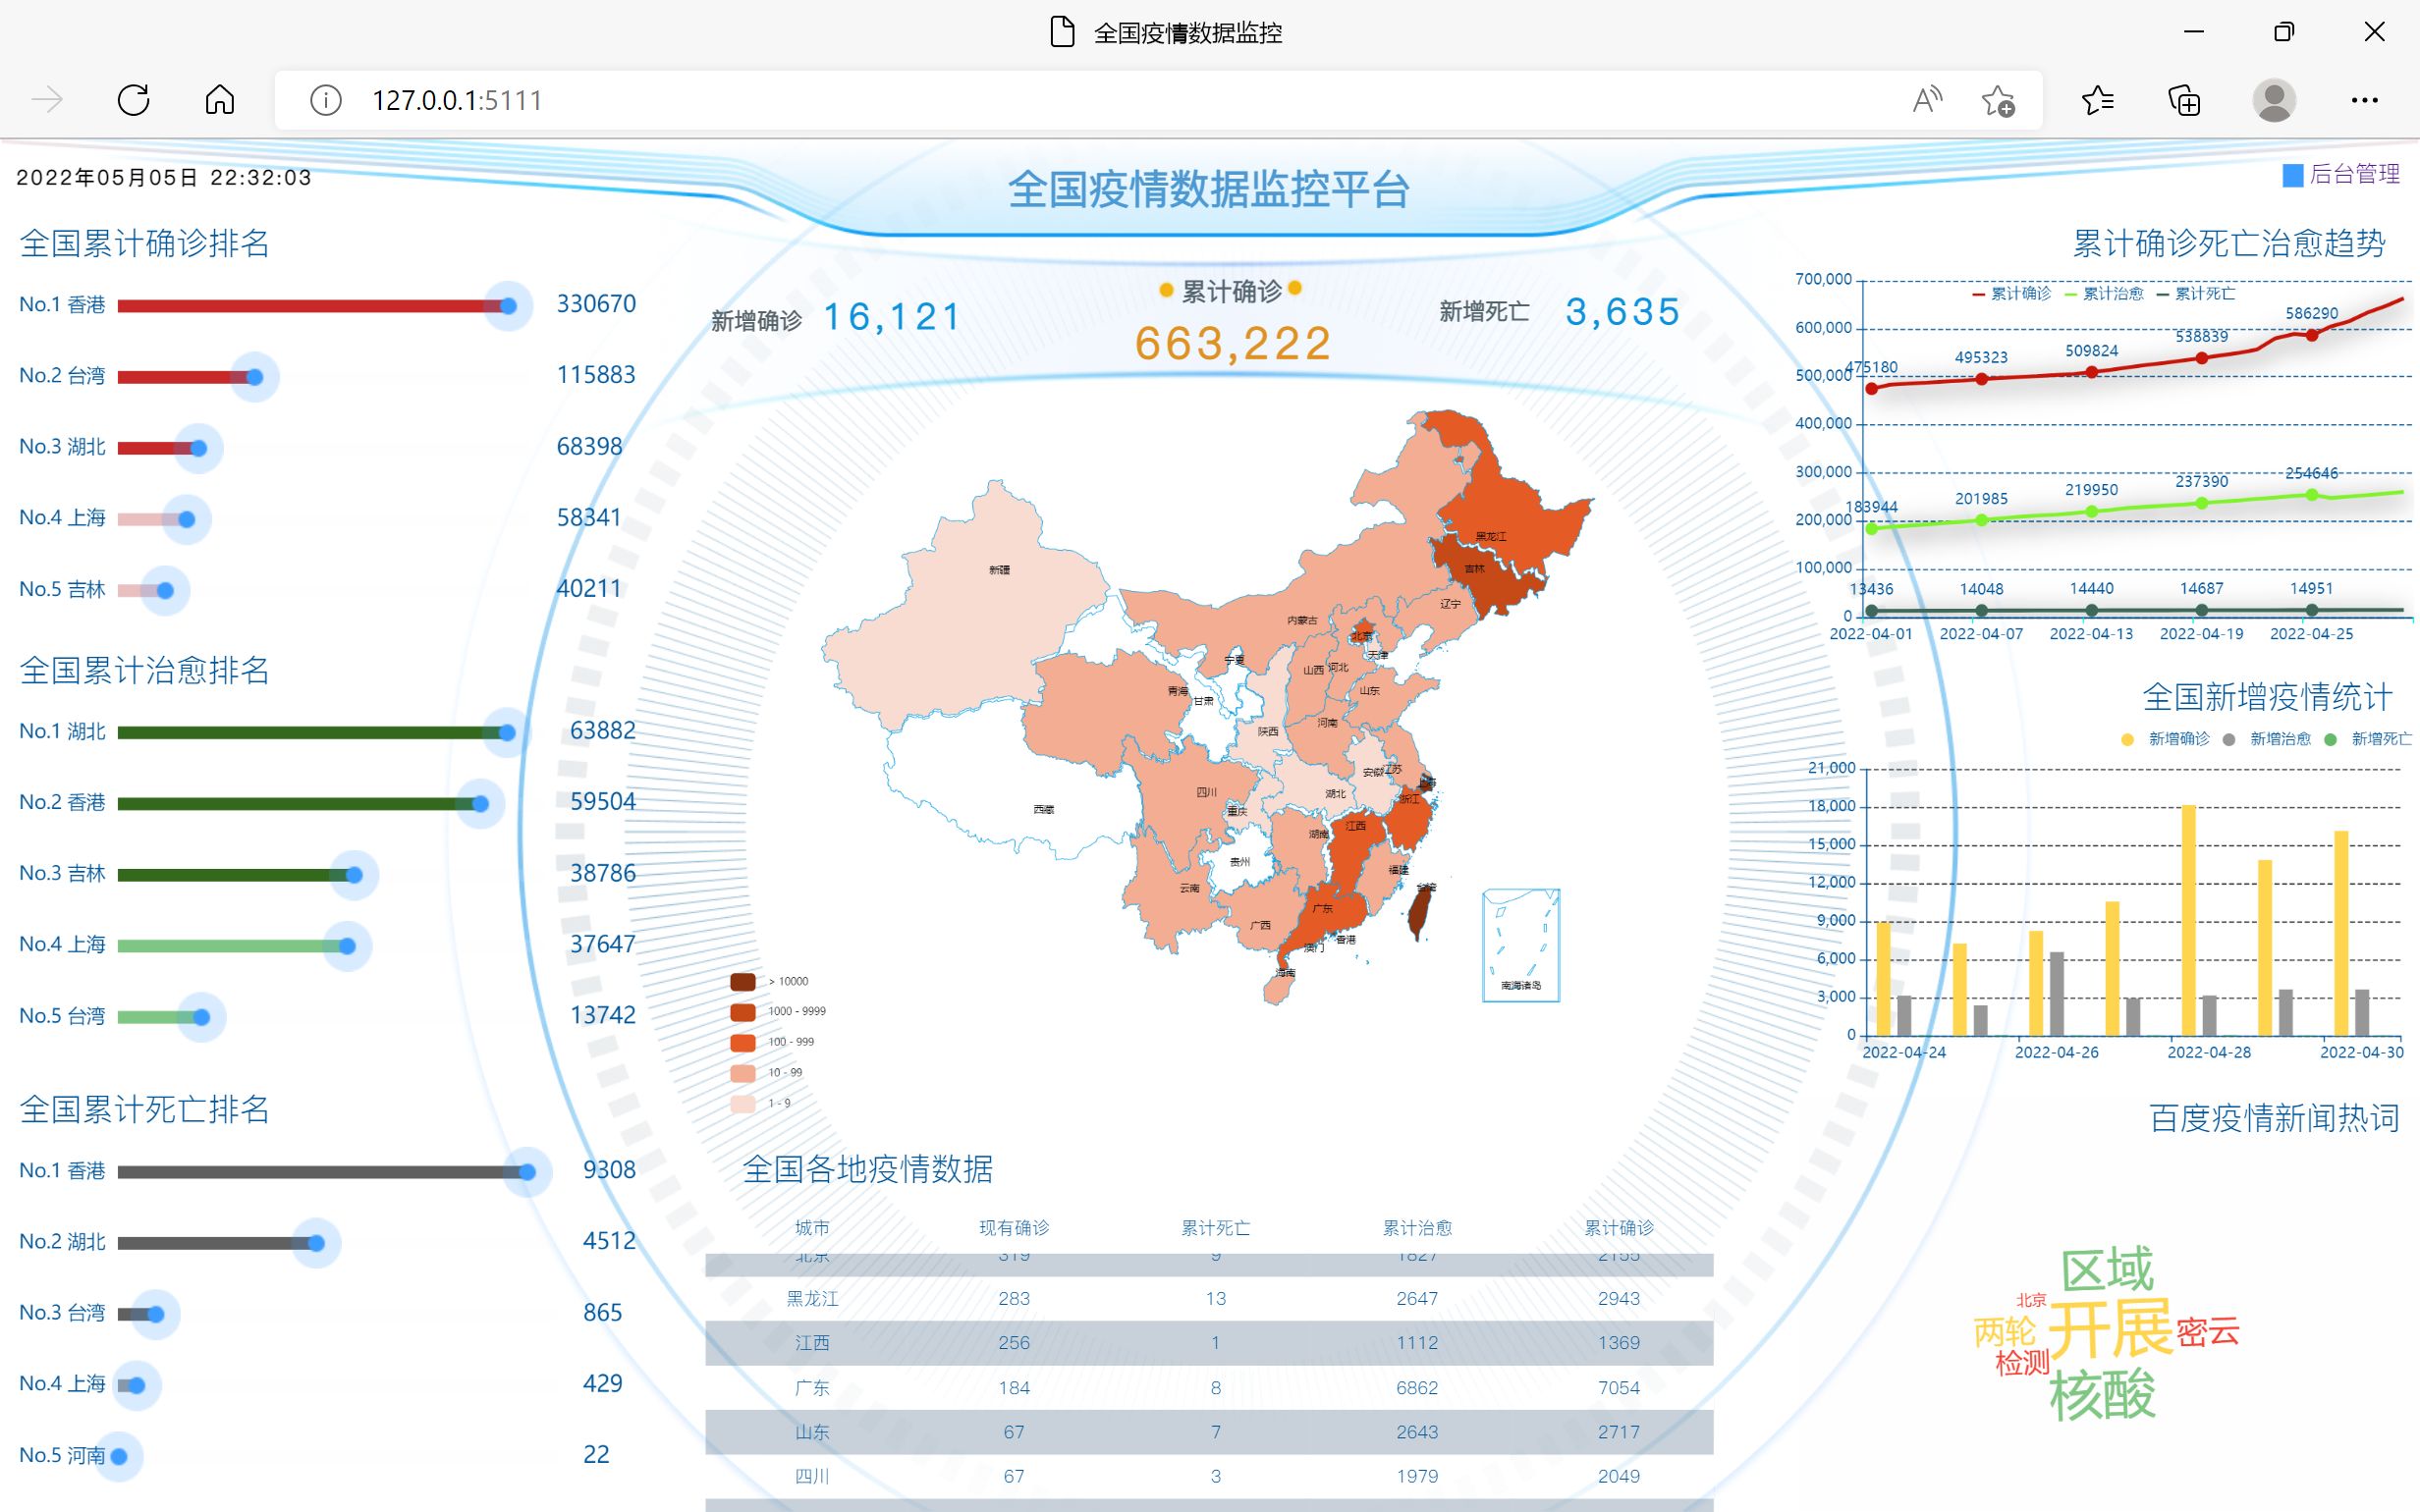The image size is (2420, 1512).
Task: Open the browser profile avatar
Action: 2273,100
